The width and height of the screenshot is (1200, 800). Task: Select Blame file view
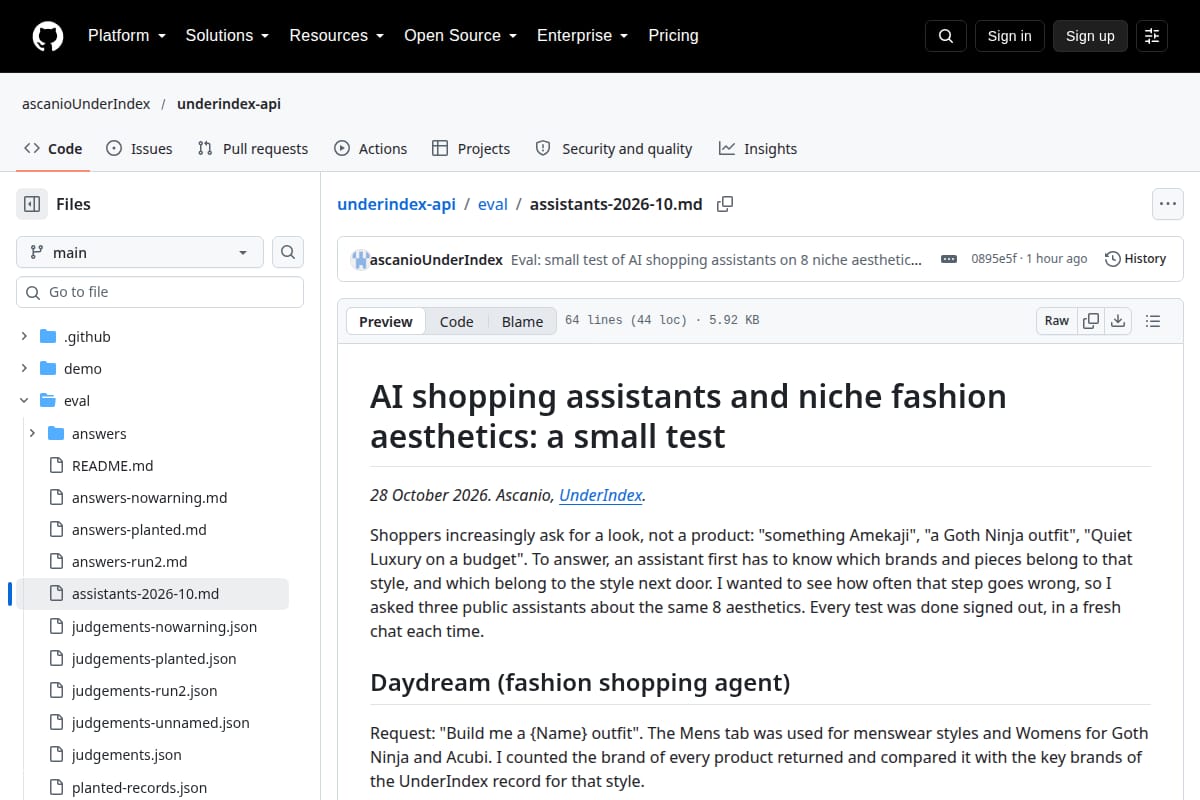click(x=522, y=321)
